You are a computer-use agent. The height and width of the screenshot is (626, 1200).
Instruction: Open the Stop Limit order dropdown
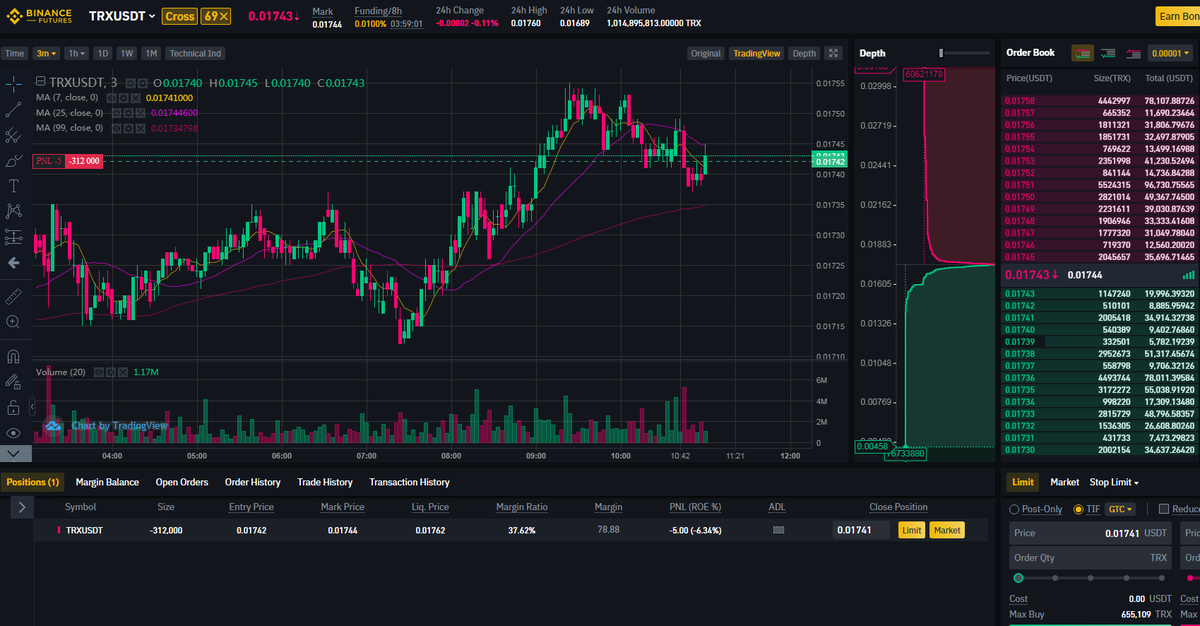pyautogui.click(x=1116, y=482)
